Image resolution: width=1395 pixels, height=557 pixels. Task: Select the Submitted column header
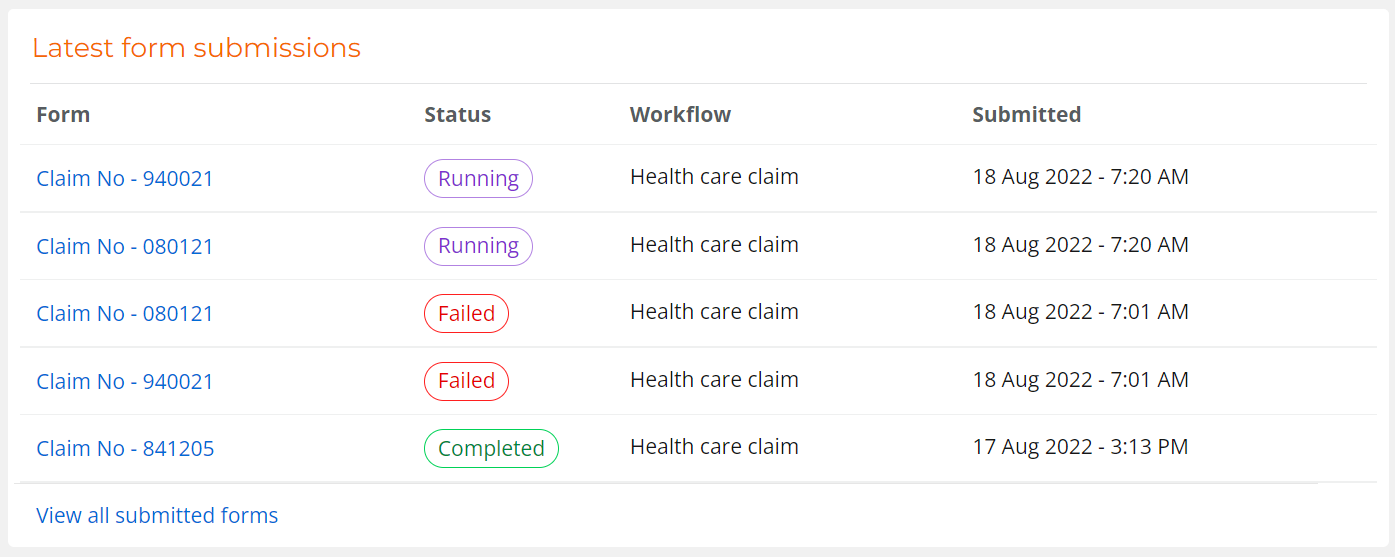click(x=1026, y=115)
